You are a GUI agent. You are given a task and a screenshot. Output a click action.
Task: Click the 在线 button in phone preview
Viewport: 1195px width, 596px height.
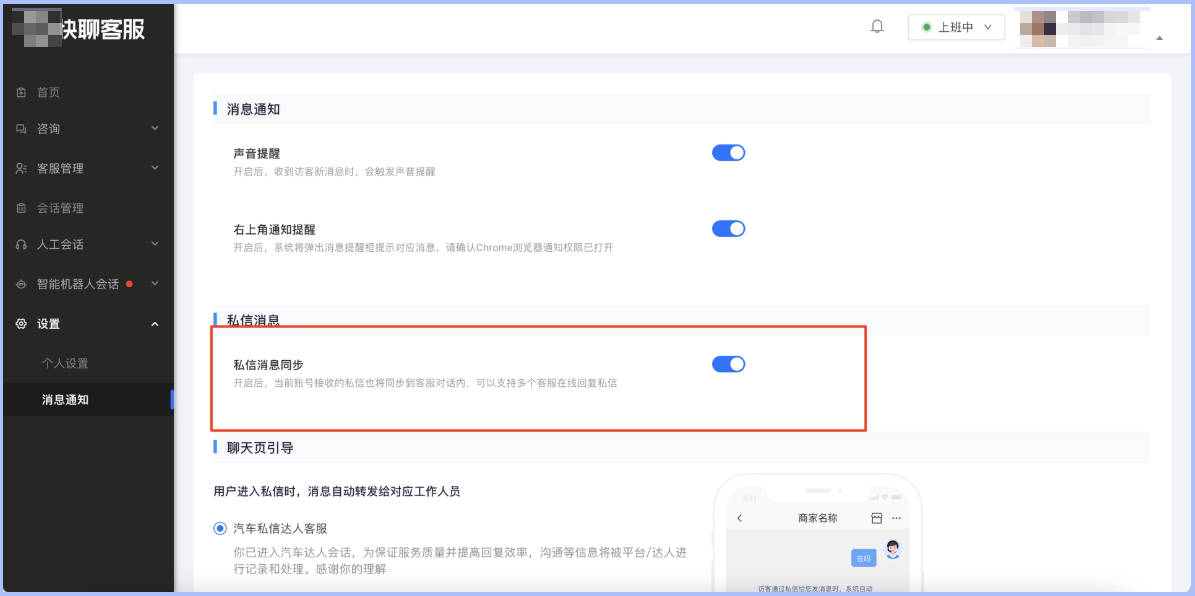coord(863,558)
